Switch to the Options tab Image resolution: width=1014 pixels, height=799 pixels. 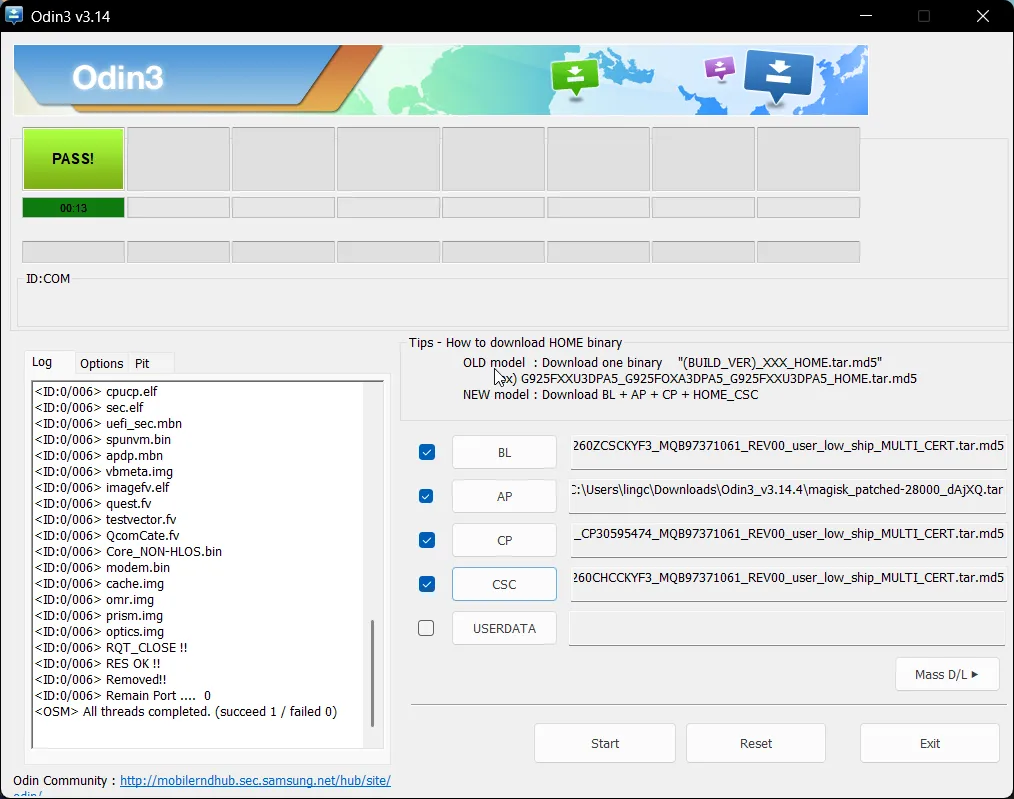(x=102, y=363)
